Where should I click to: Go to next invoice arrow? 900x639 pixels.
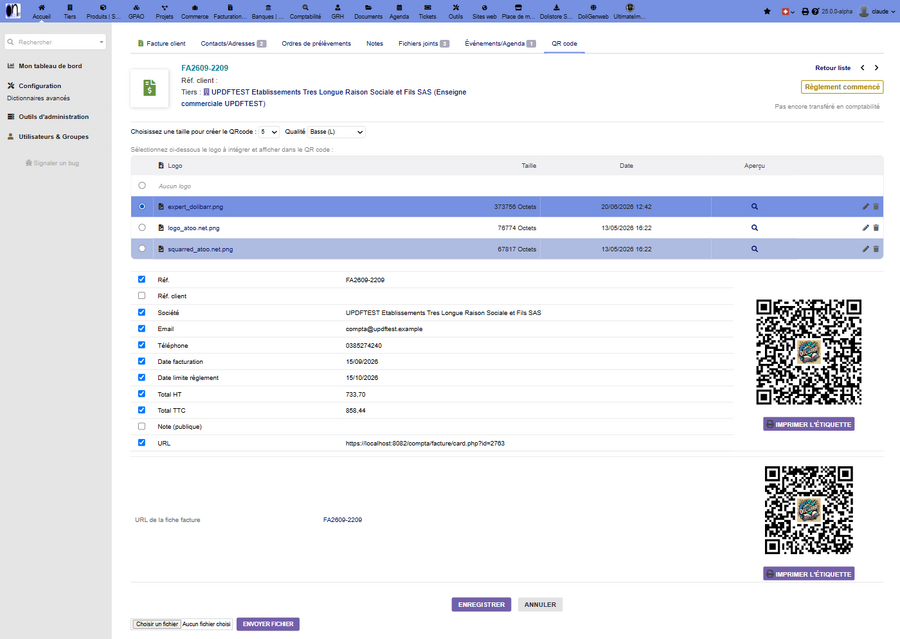tap(876, 68)
